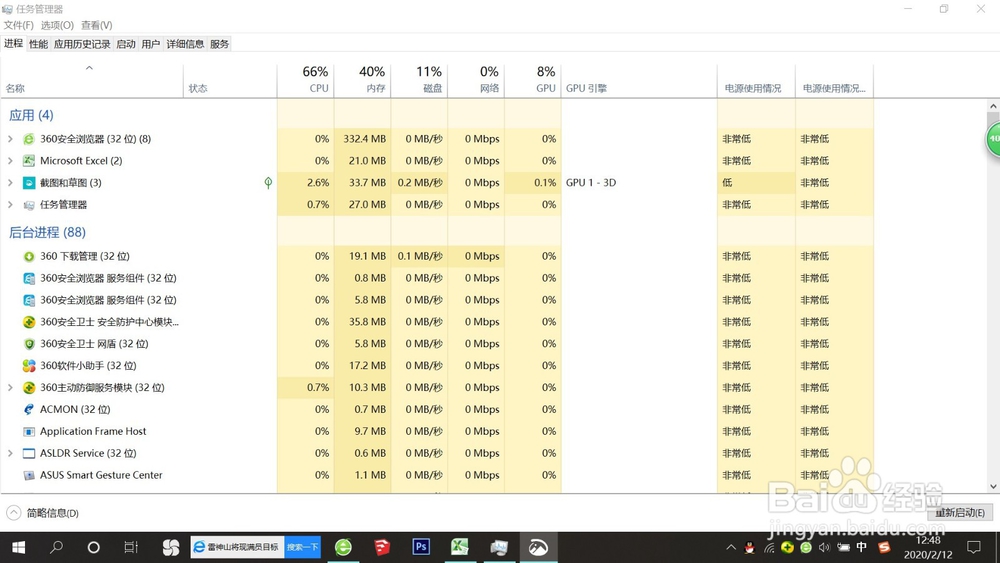Click the ACMON (32 位) process icon
The height and width of the screenshot is (563, 1000).
29,409
